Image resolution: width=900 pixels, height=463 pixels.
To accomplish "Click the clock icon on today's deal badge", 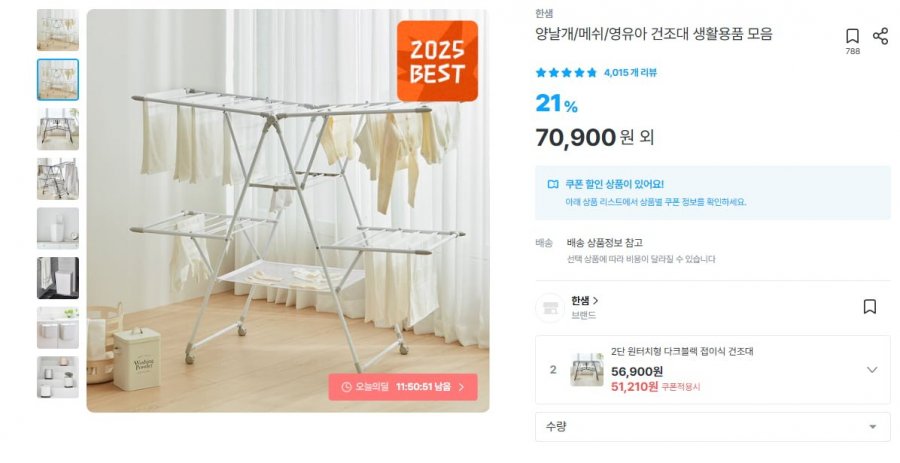I will [x=346, y=387].
